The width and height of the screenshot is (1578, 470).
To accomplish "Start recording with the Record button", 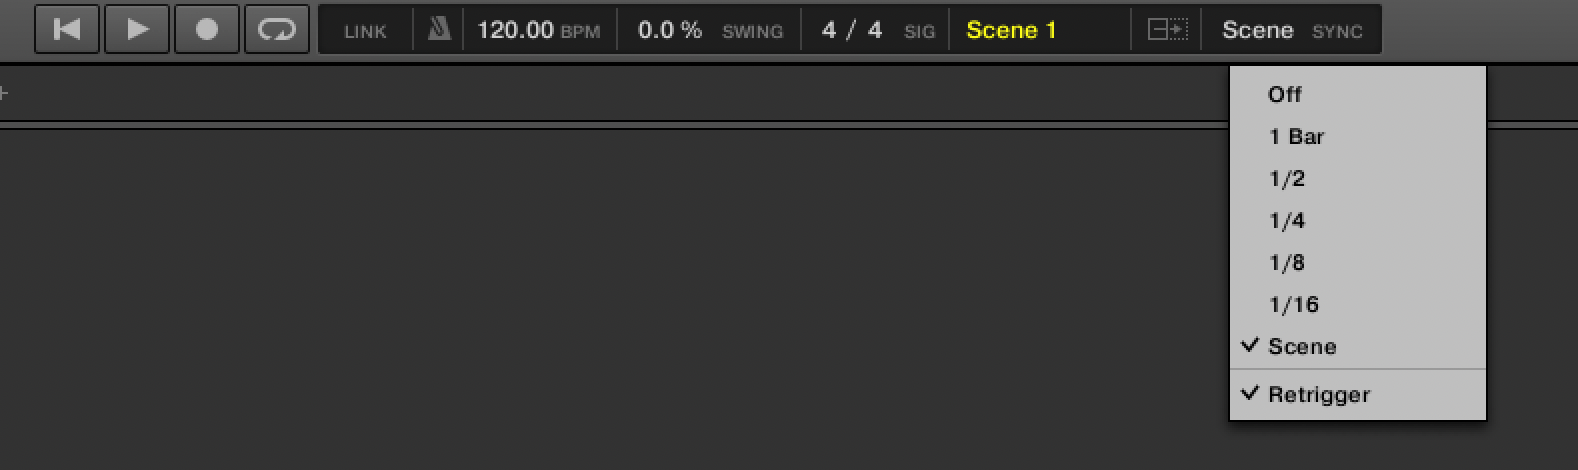I will tap(207, 30).
